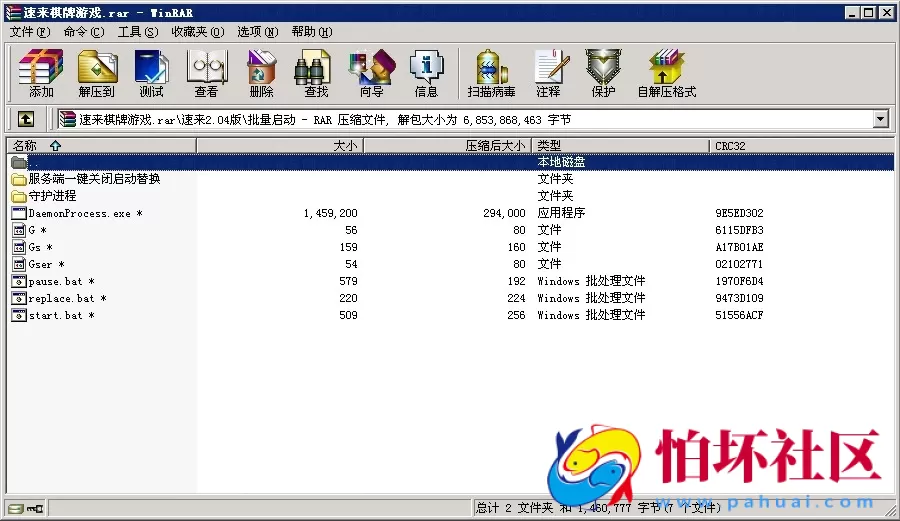900x521 pixels.
Task: Open the Commands (命令) menu
Action: point(84,32)
